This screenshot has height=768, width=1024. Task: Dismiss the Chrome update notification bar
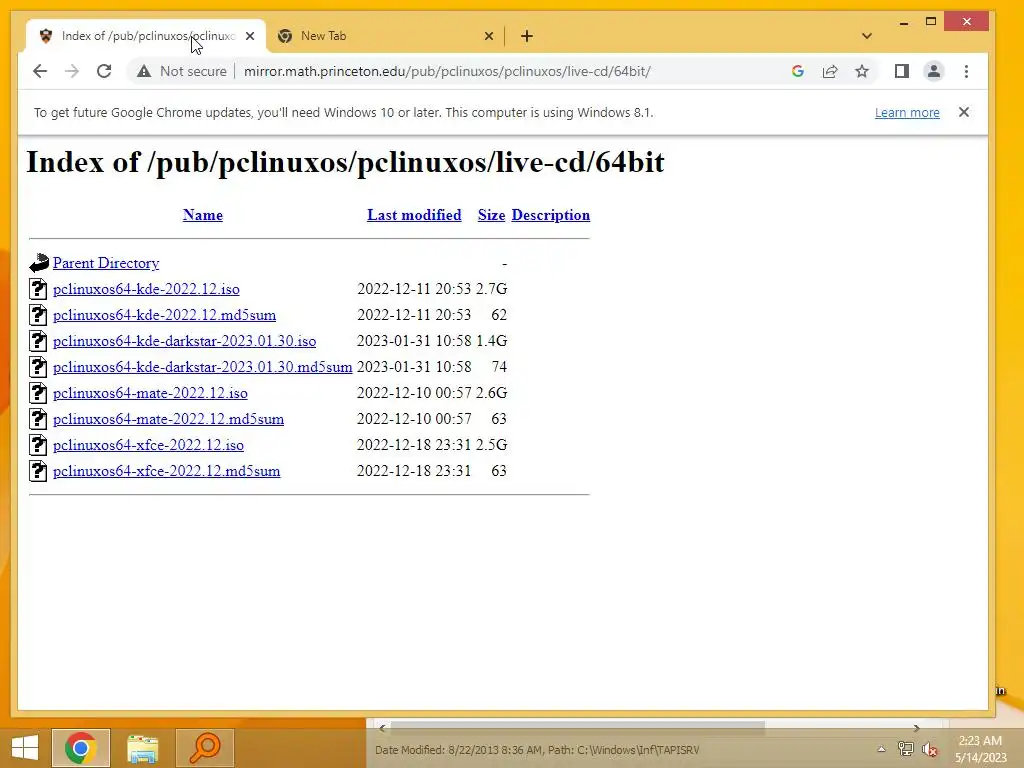[964, 112]
